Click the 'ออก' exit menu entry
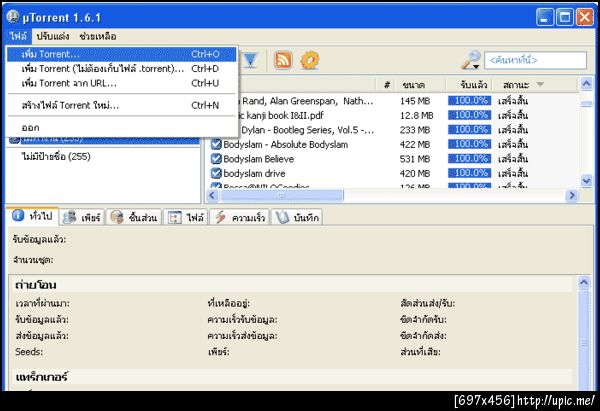600x411 pixels. (122, 127)
